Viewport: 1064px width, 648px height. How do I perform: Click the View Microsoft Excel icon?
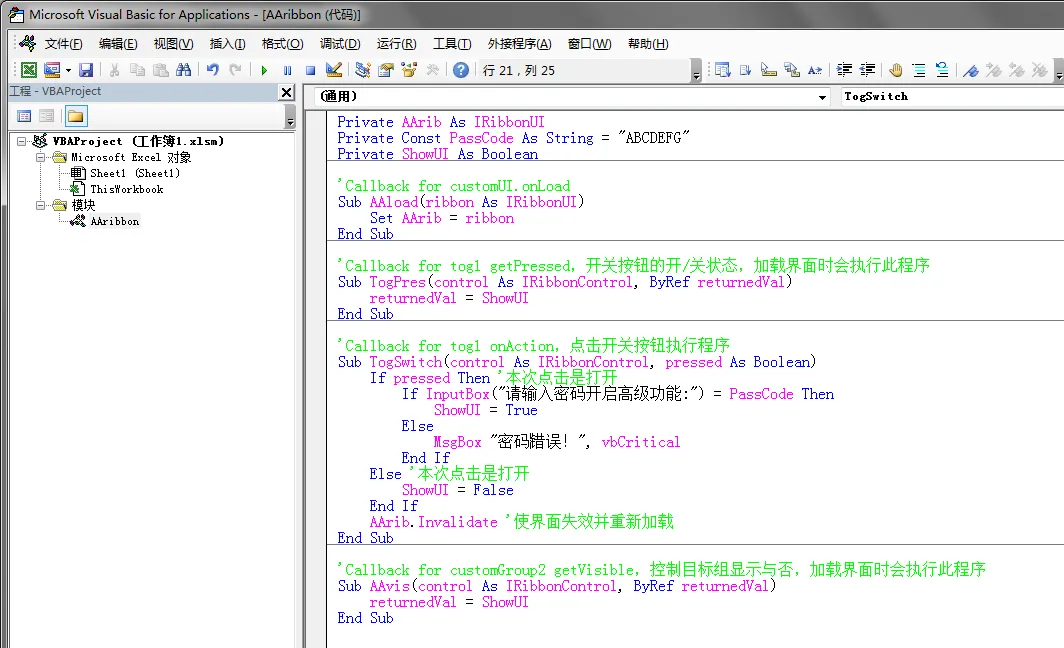(x=28, y=70)
